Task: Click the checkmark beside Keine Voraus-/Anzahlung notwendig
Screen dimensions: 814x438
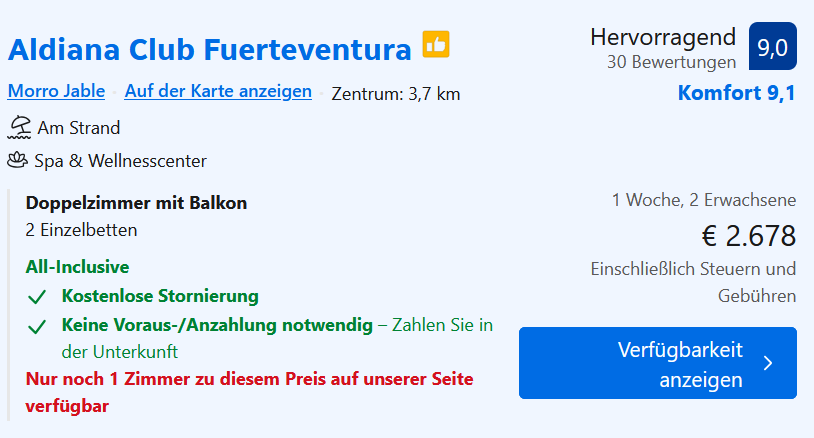Action: (x=38, y=326)
